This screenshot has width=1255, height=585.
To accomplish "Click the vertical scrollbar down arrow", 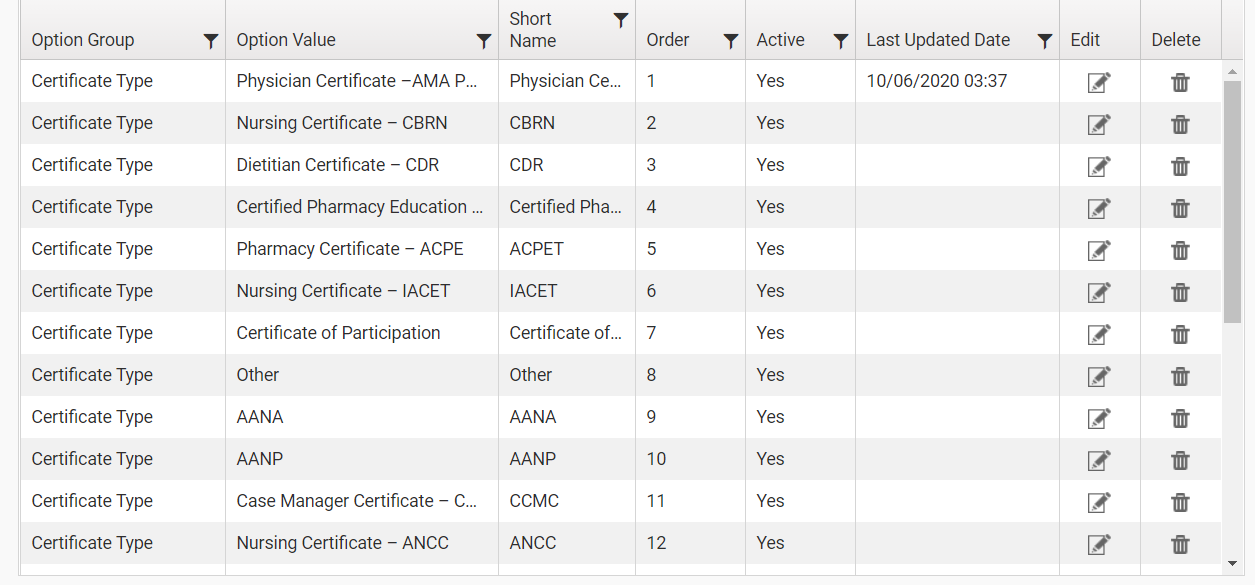I will [1233, 564].
